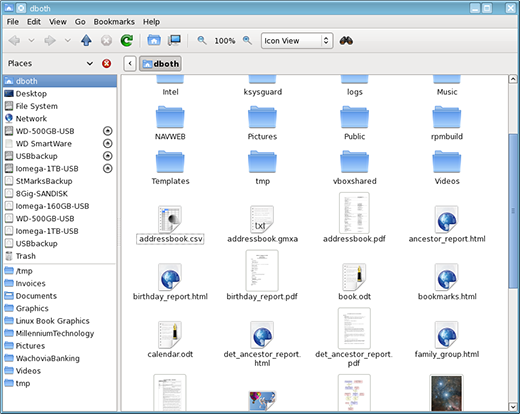
Task: Select the addressbook.pdf file thumbnail
Action: [354, 213]
